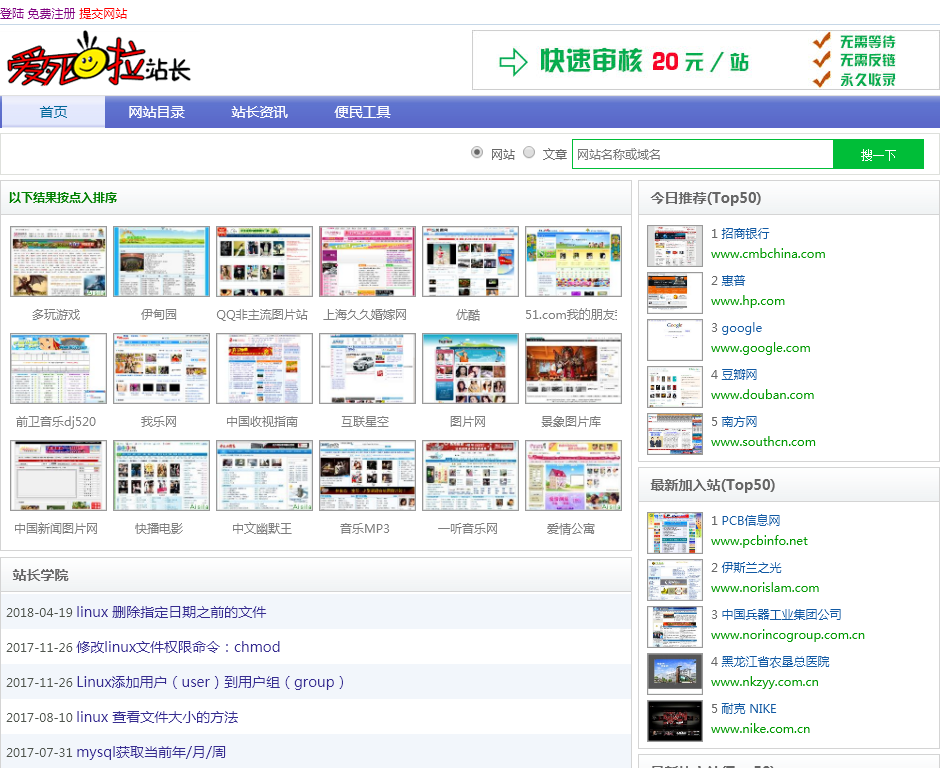Open www.pcbinfo.net URL link
Image resolution: width=940 pixels, height=768 pixels.
coord(759,540)
